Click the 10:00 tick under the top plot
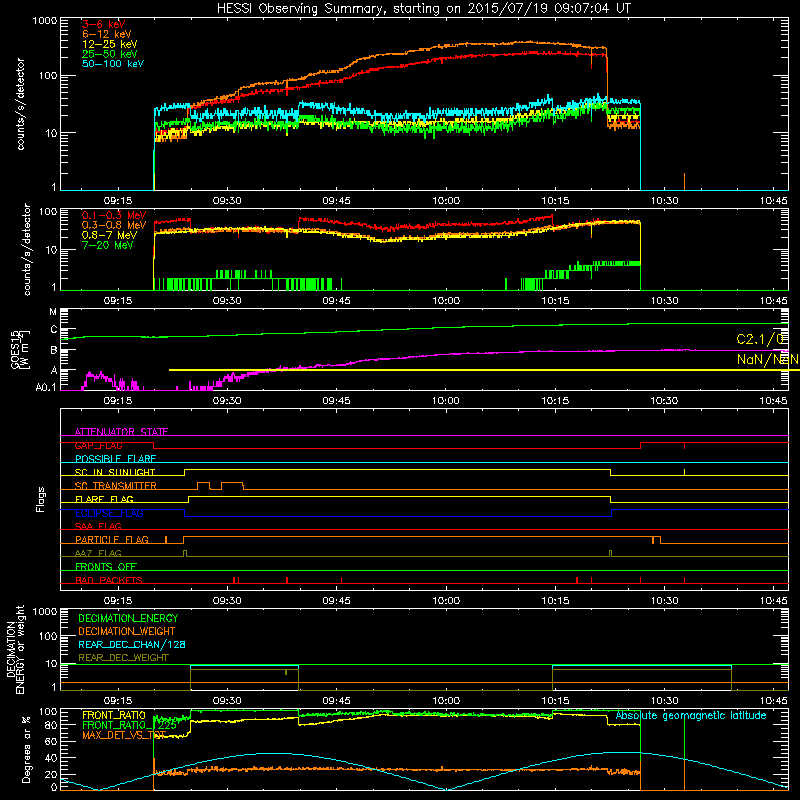800x800 pixels. pyautogui.click(x=446, y=201)
